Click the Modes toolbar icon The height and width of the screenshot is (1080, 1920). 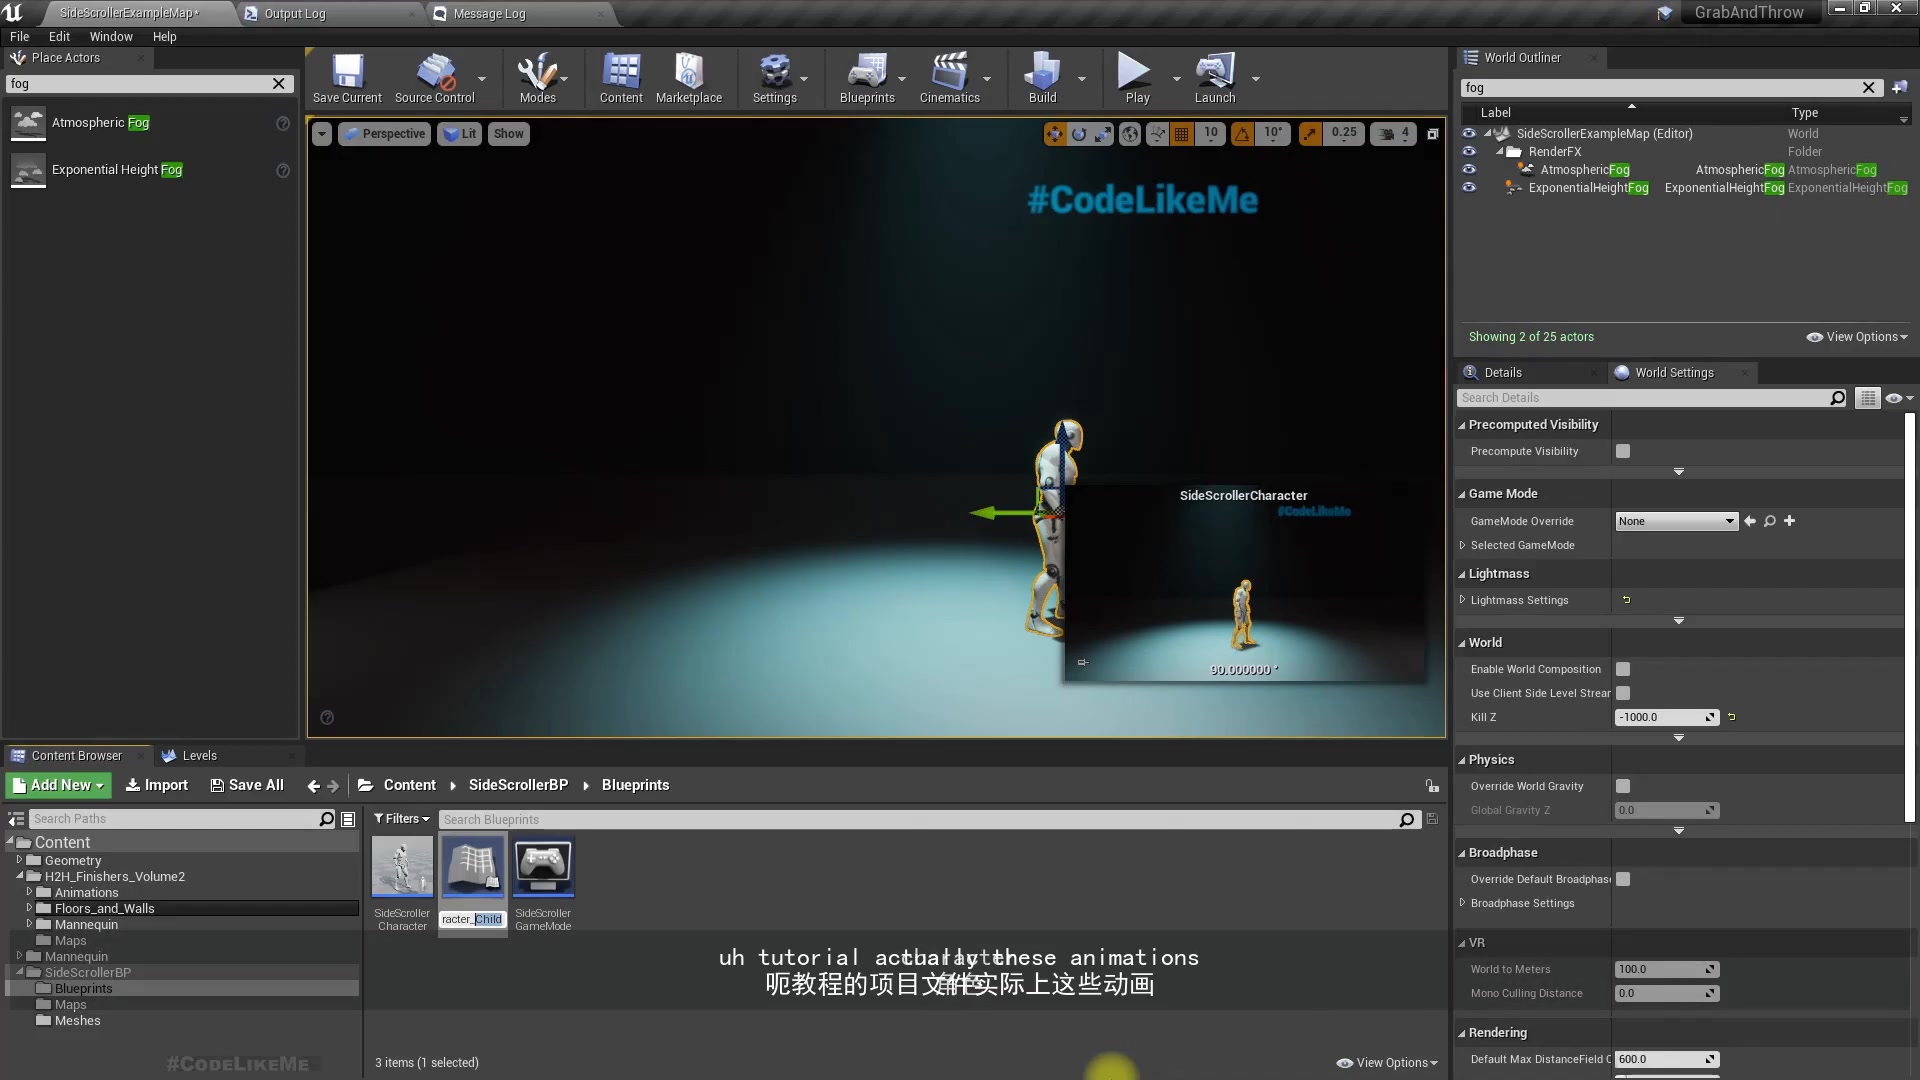[537, 77]
